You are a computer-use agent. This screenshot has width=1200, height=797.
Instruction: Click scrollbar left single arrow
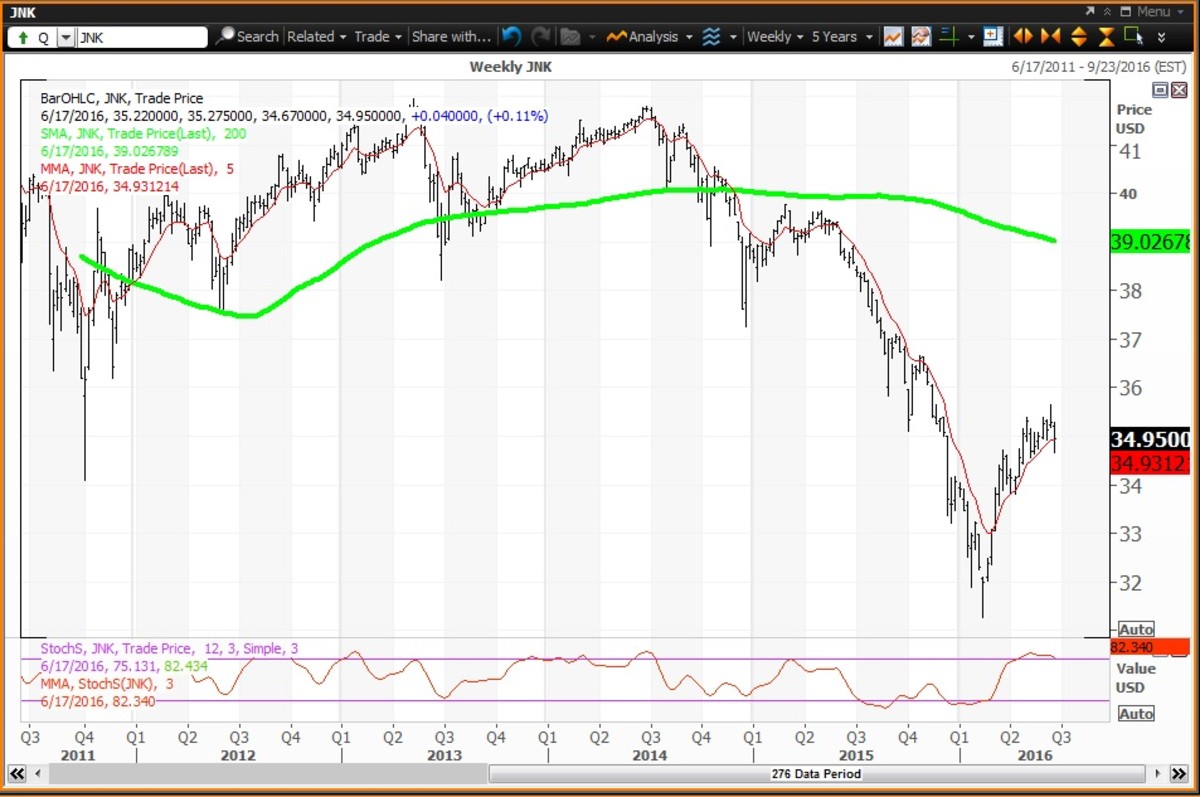[x=38, y=774]
